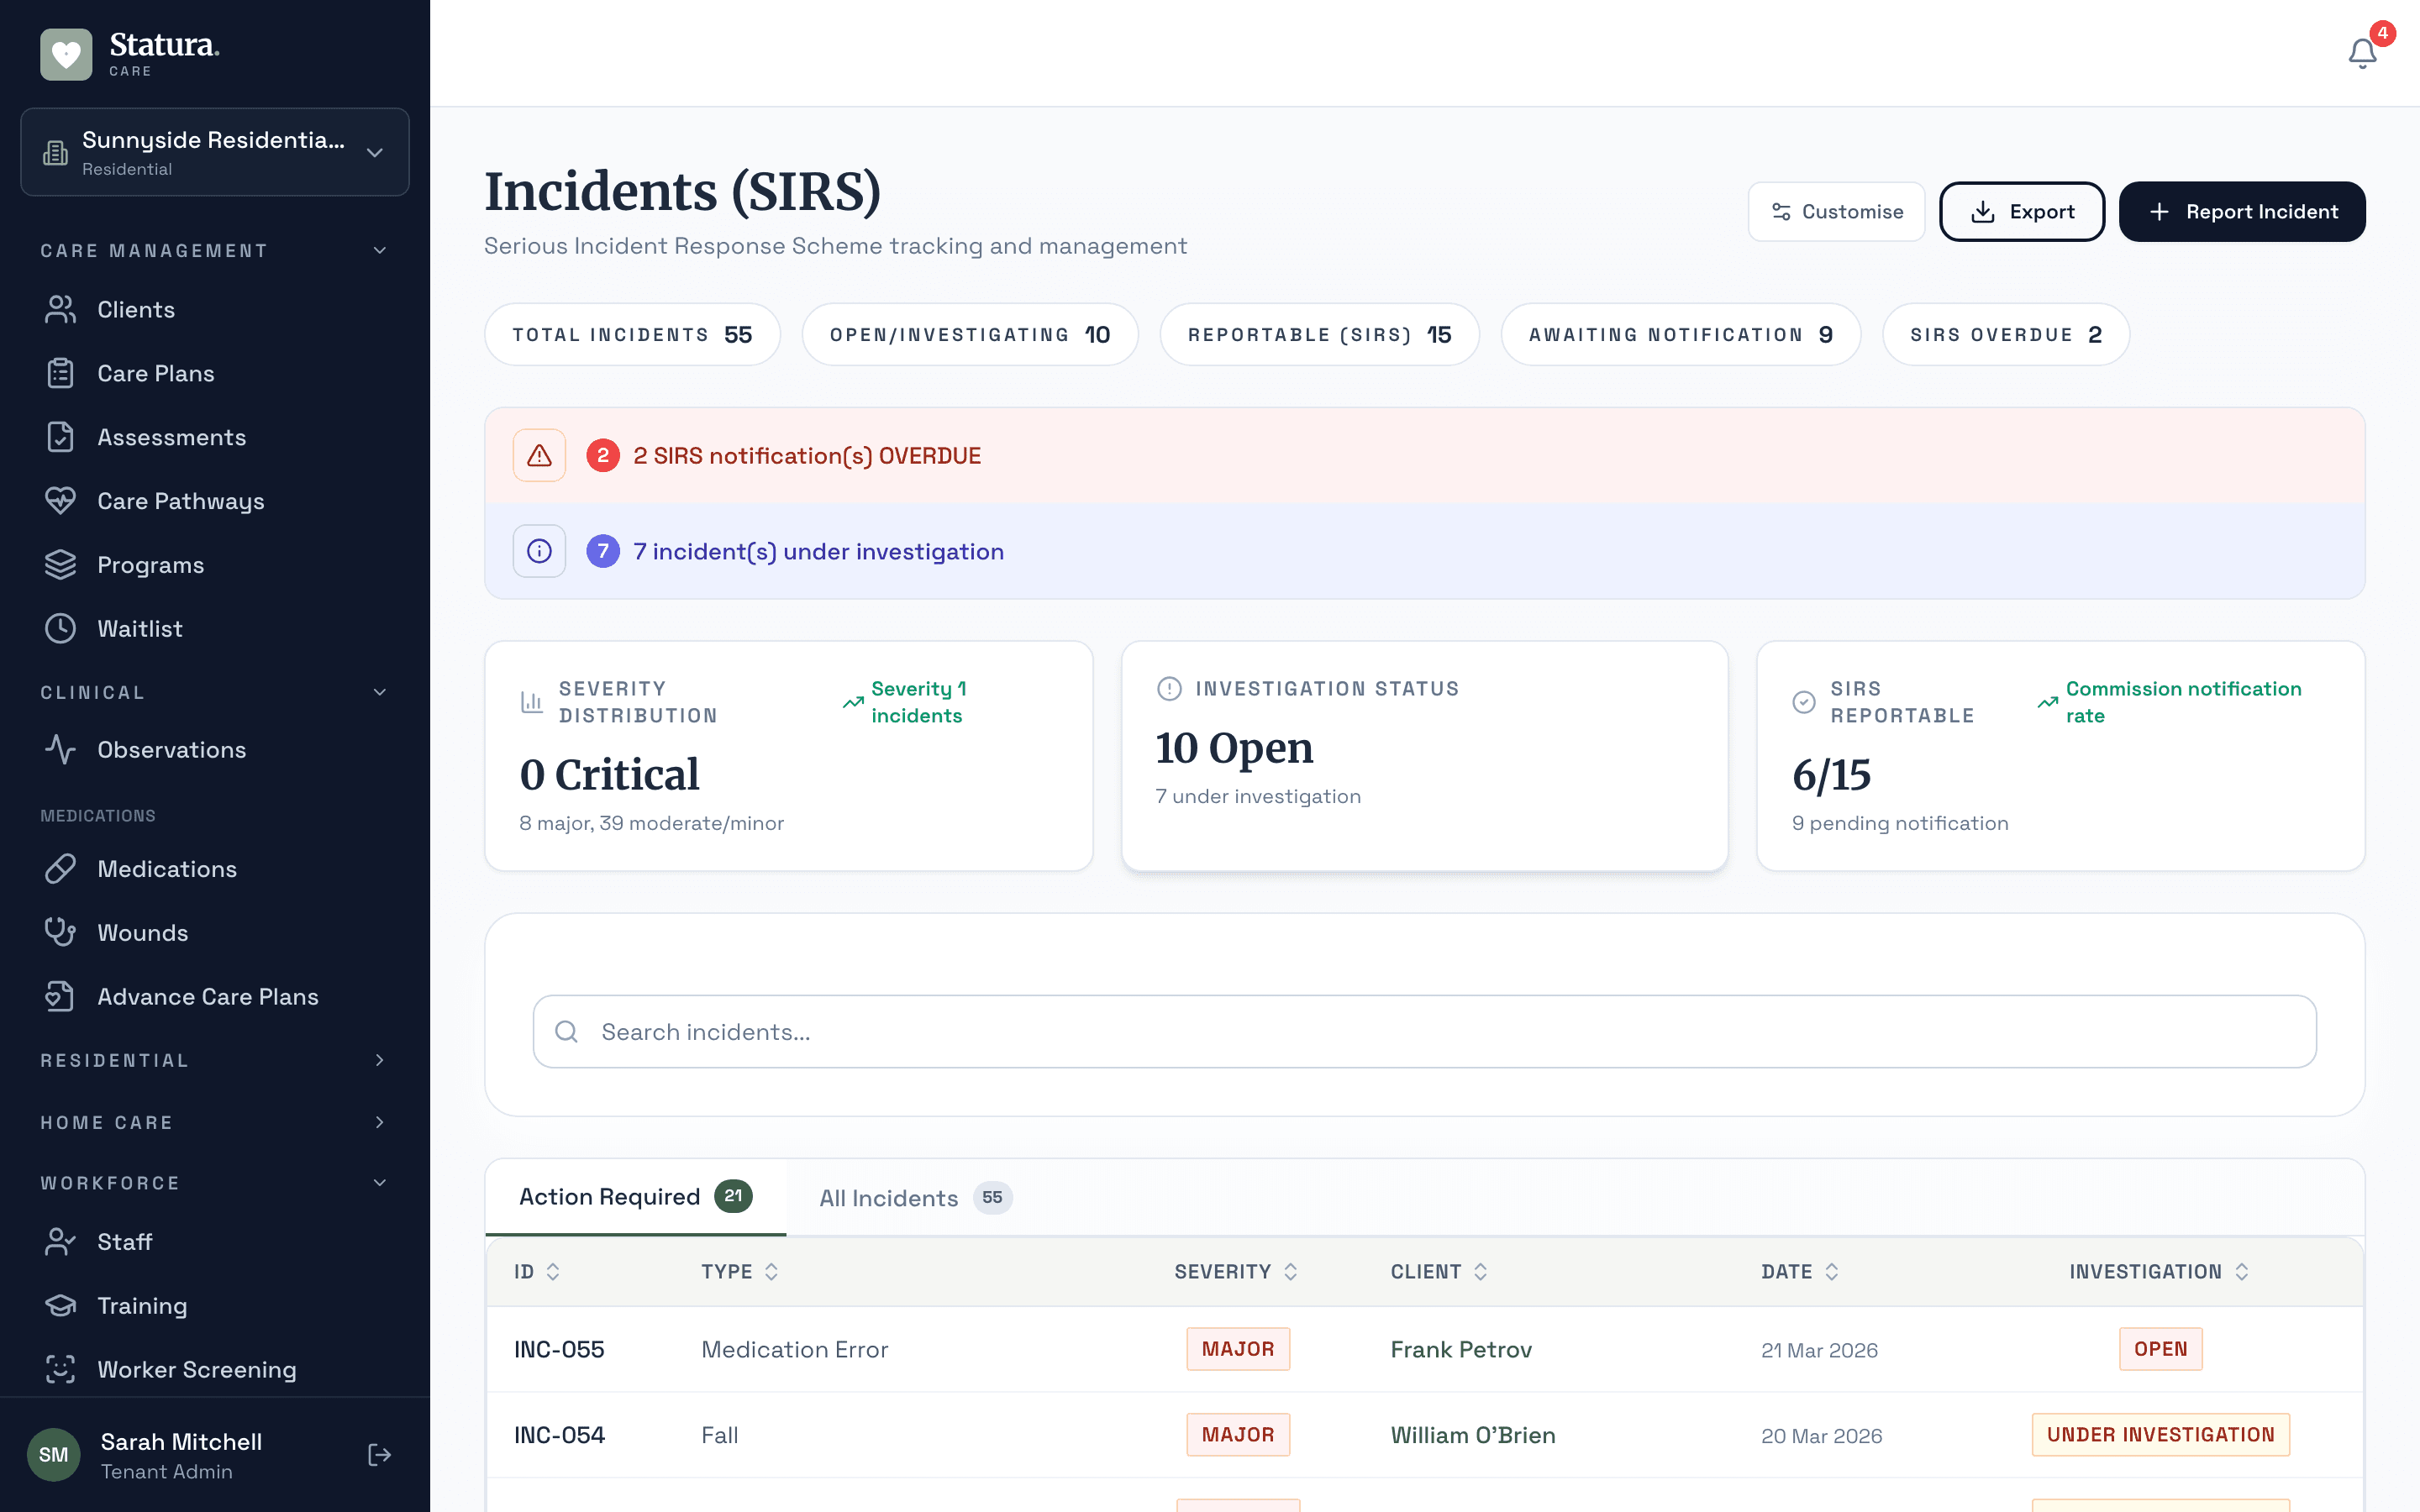This screenshot has height=1512, width=2420.
Task: Open the Assessments page
Action: point(171,437)
